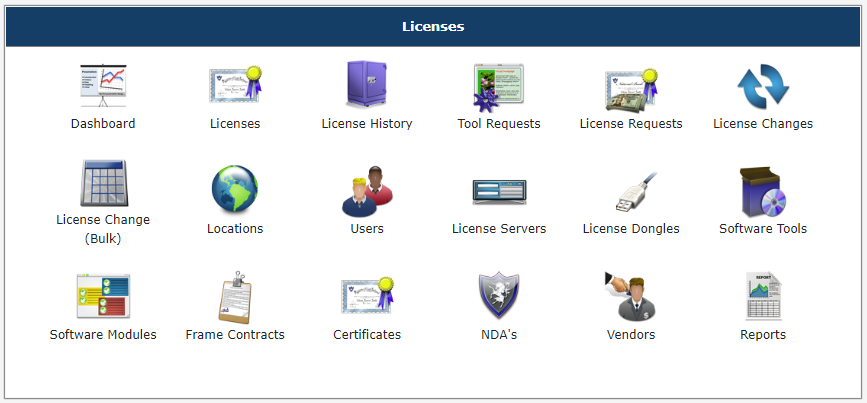Image resolution: width=867 pixels, height=403 pixels.
Task: Go to Tool Requests via its label
Action: tap(499, 123)
